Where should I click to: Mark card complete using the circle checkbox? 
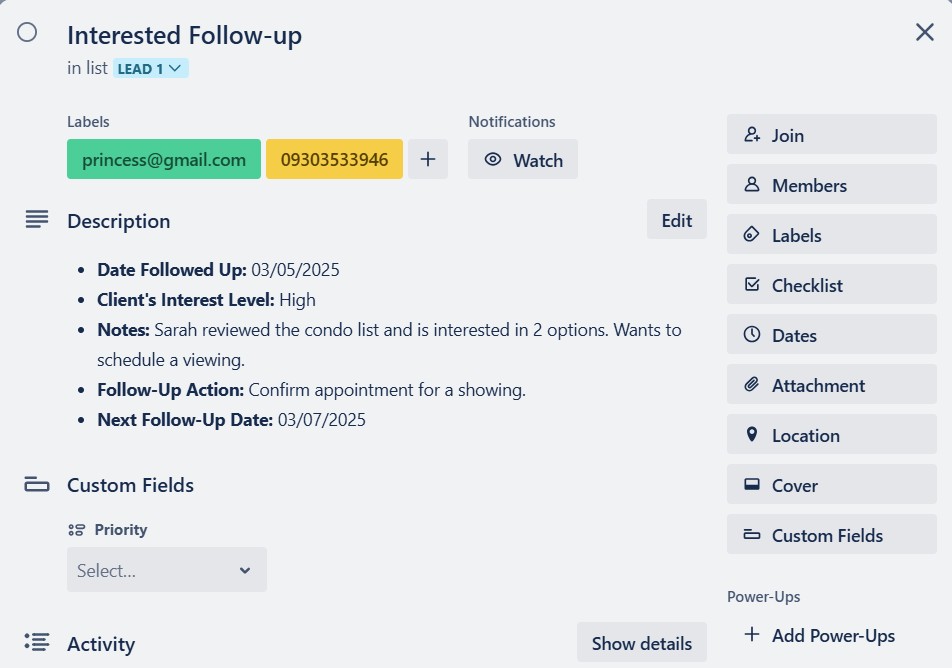[x=27, y=32]
